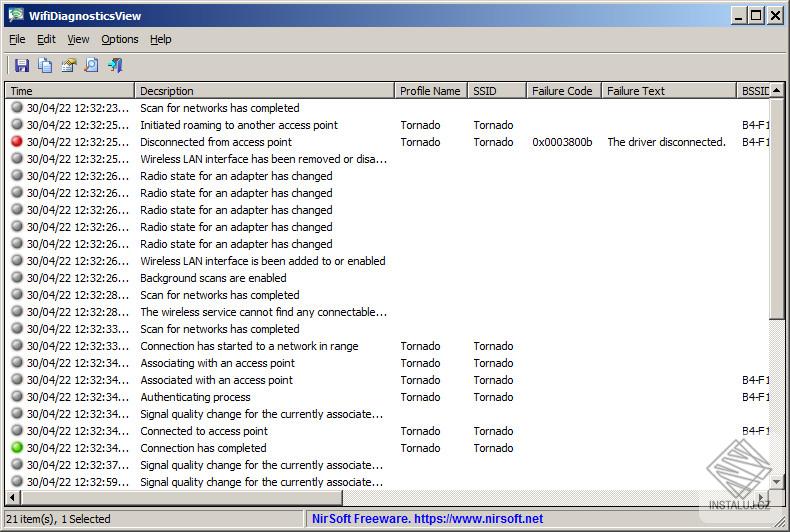The height and width of the screenshot is (532, 790).
Task: Click green status icon of Connection completed row
Action: 17,448
